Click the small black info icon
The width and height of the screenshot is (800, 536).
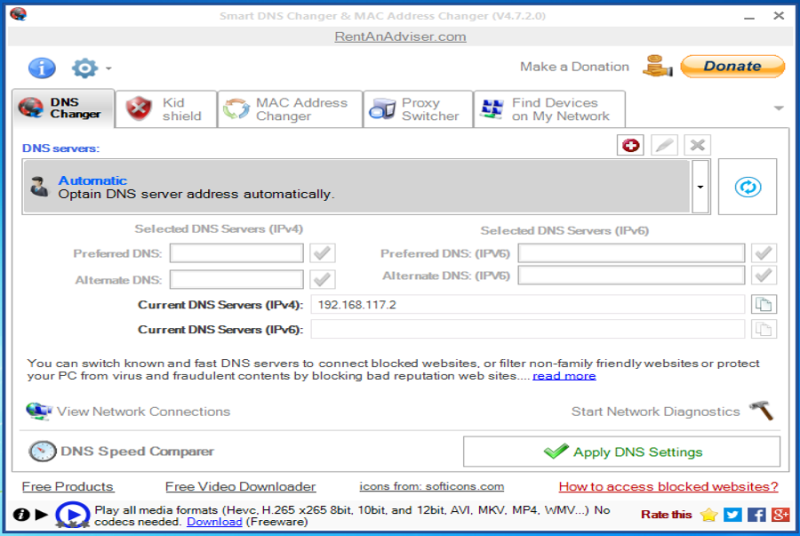pos(21,515)
